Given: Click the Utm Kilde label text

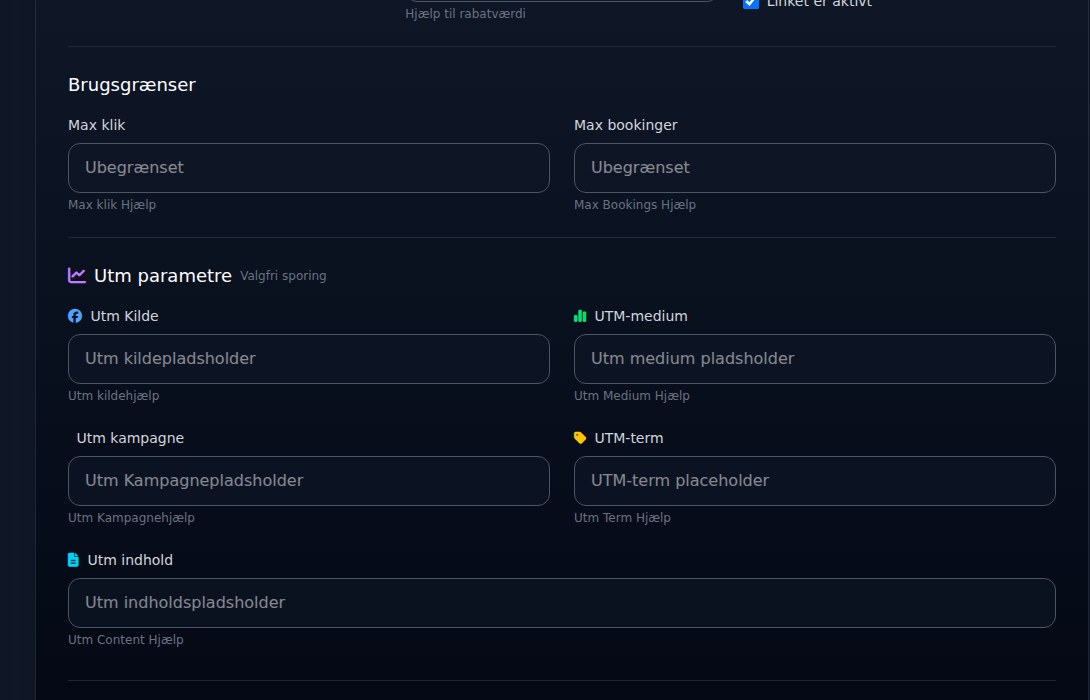Looking at the screenshot, I should point(124,316).
